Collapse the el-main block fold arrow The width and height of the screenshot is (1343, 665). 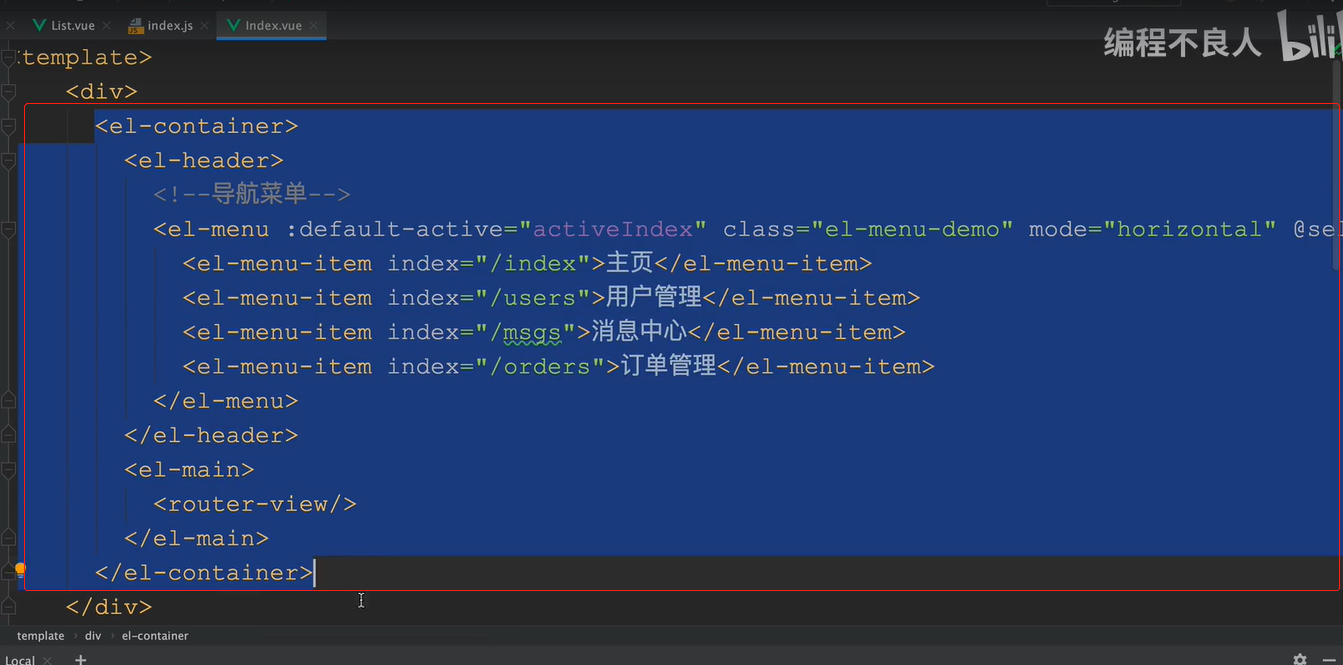click(8, 468)
